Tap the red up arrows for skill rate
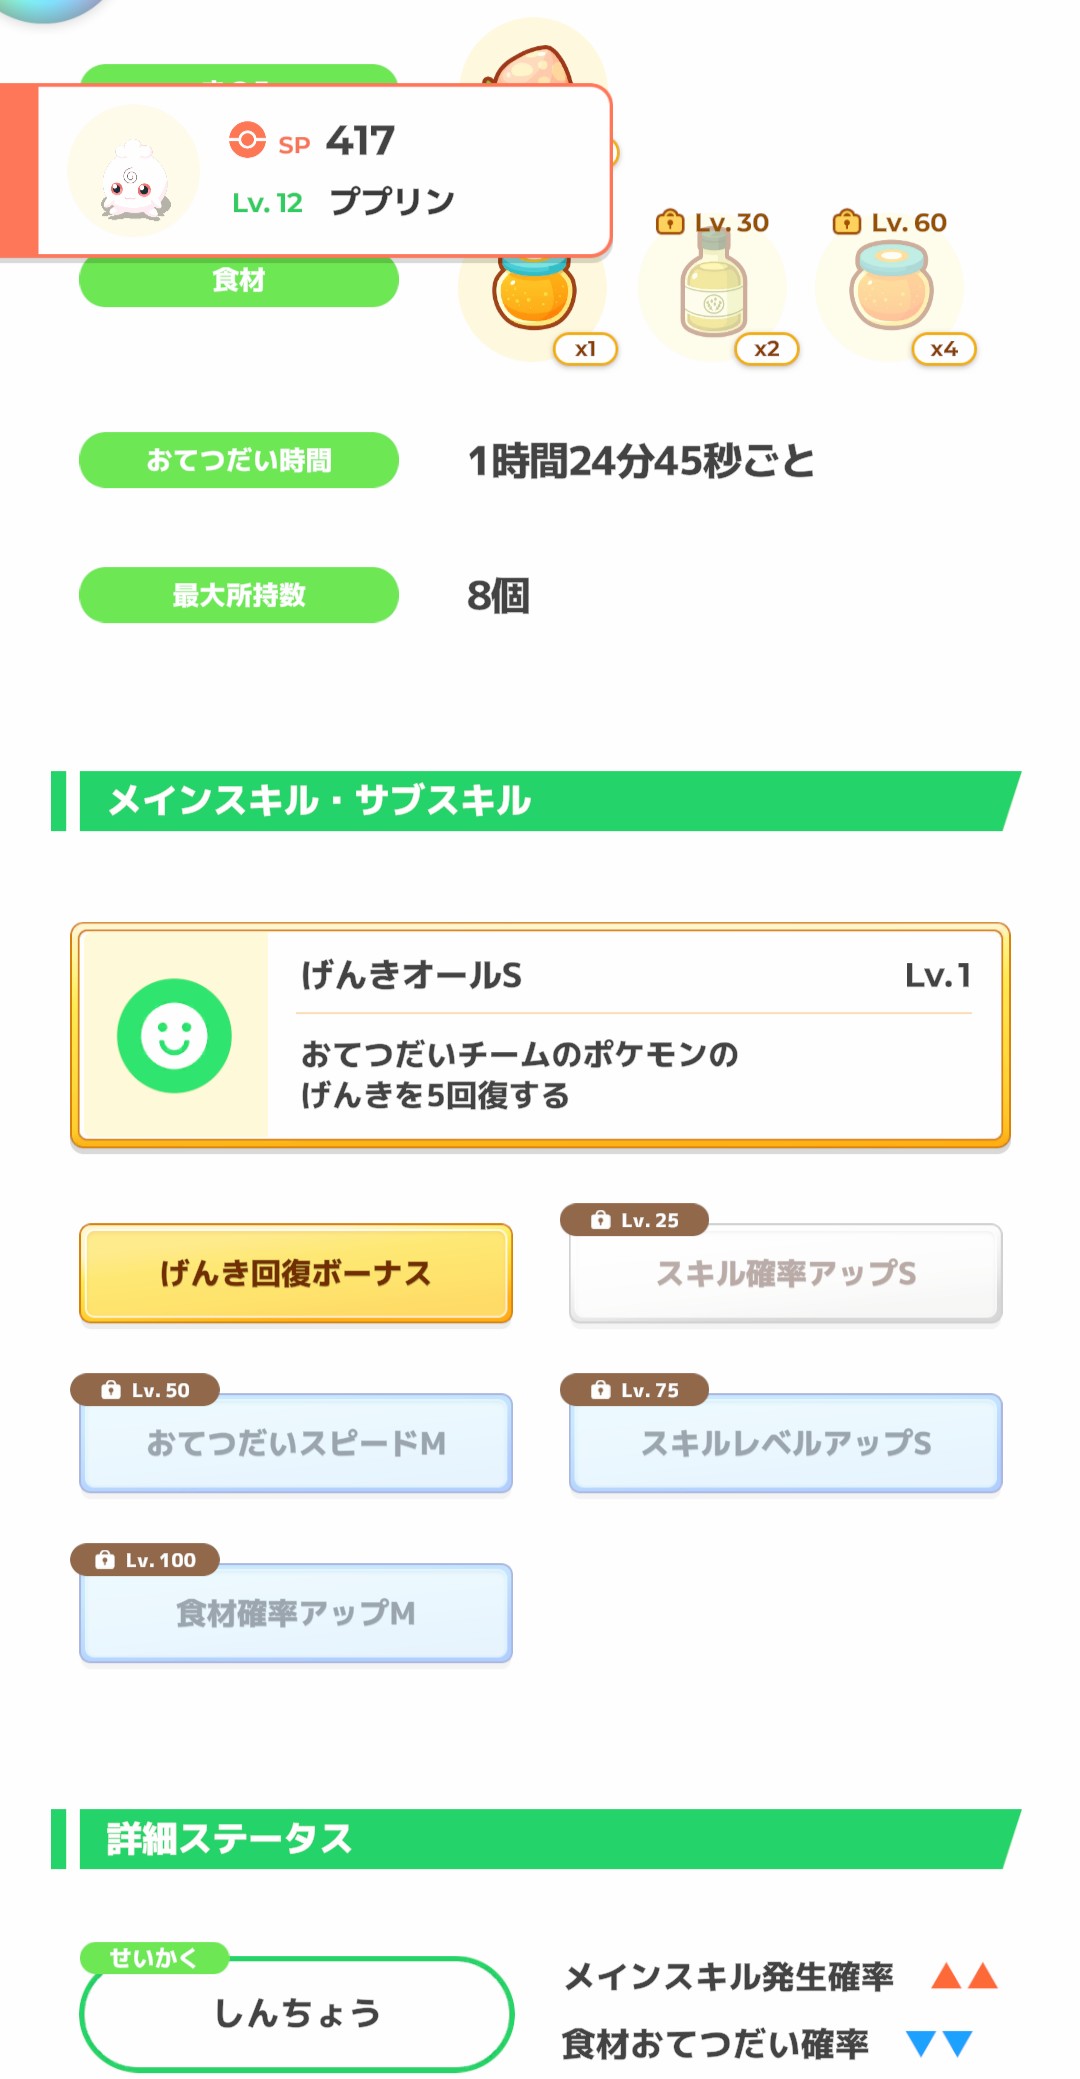This screenshot has width=1080, height=2079. point(964,1976)
